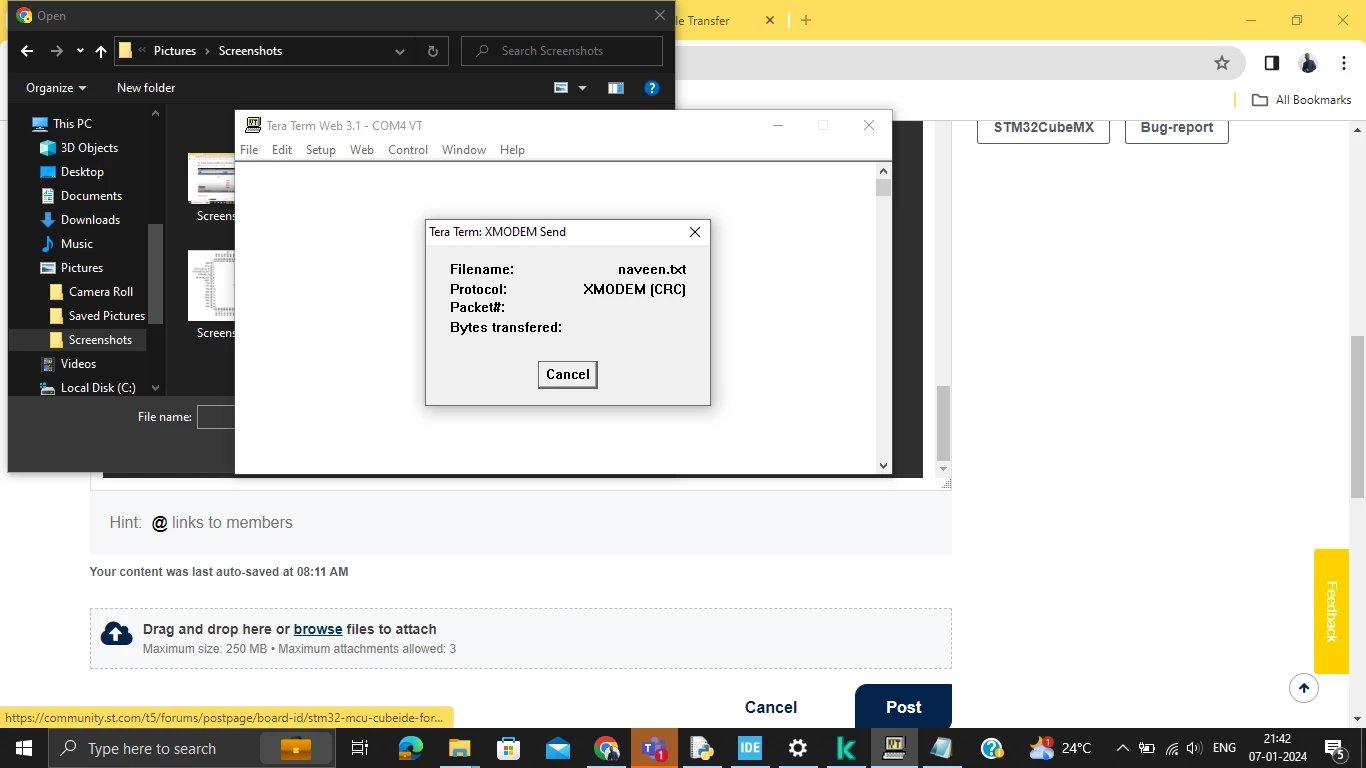Open Chrome side panel icon
This screenshot has width=1366, height=768.
pyautogui.click(x=1271, y=63)
